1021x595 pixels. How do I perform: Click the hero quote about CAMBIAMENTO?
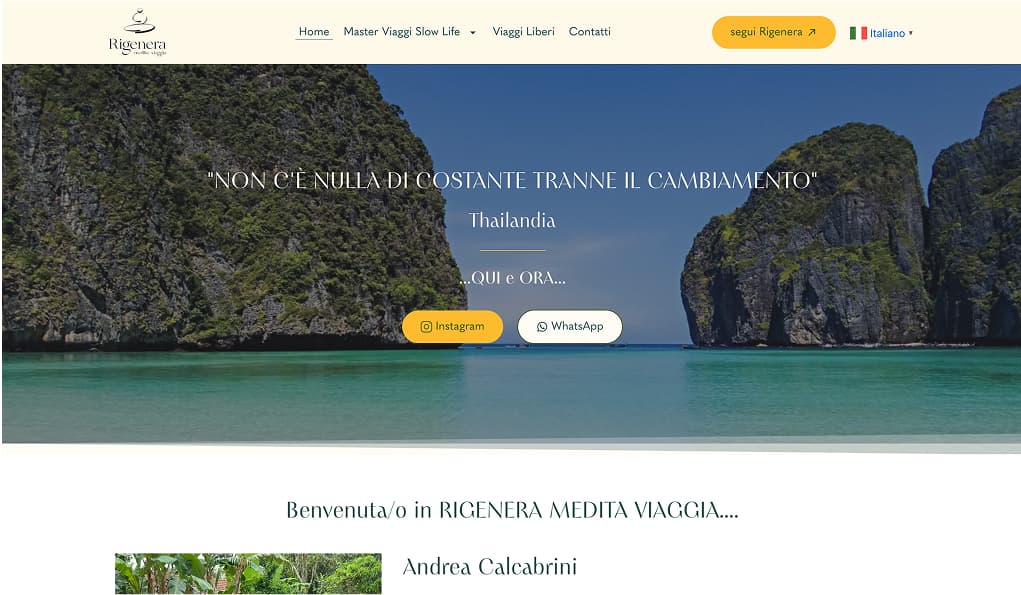tap(512, 180)
